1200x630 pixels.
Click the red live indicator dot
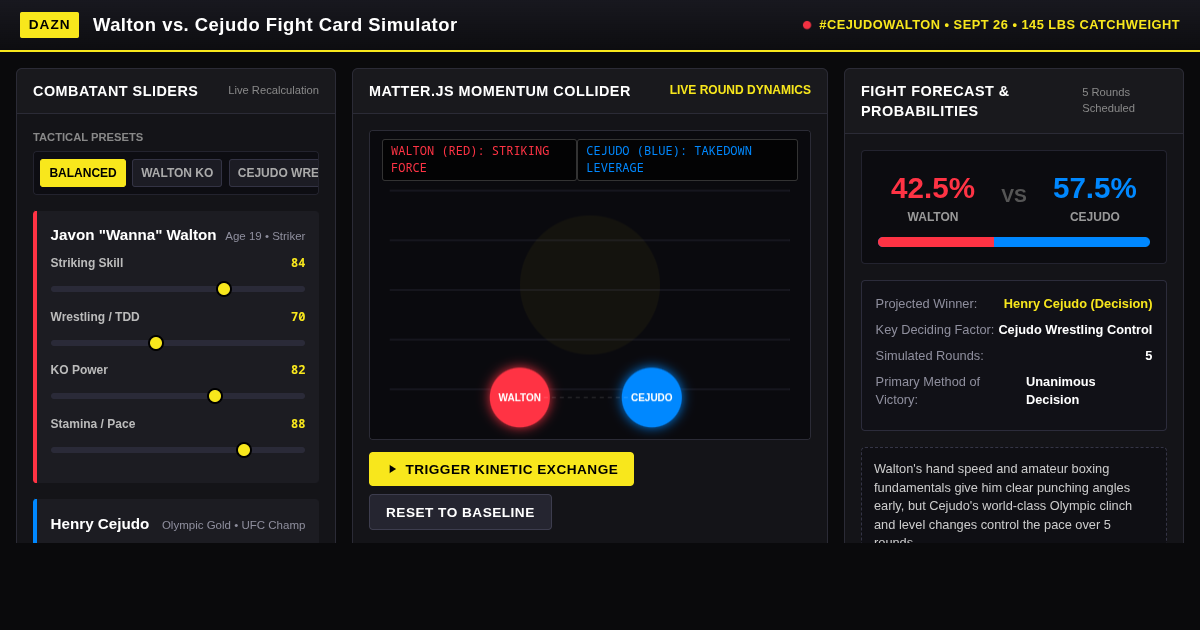tap(807, 25)
